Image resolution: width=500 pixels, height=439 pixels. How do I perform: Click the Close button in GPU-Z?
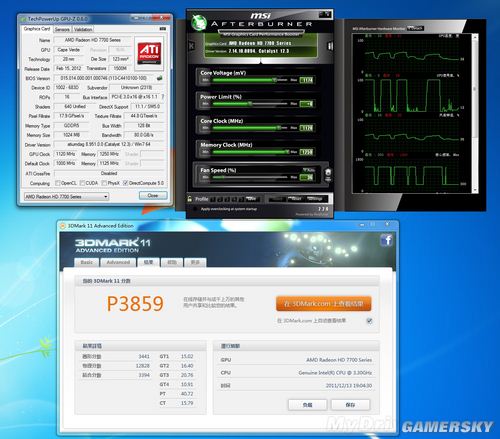pyautogui.click(x=153, y=196)
